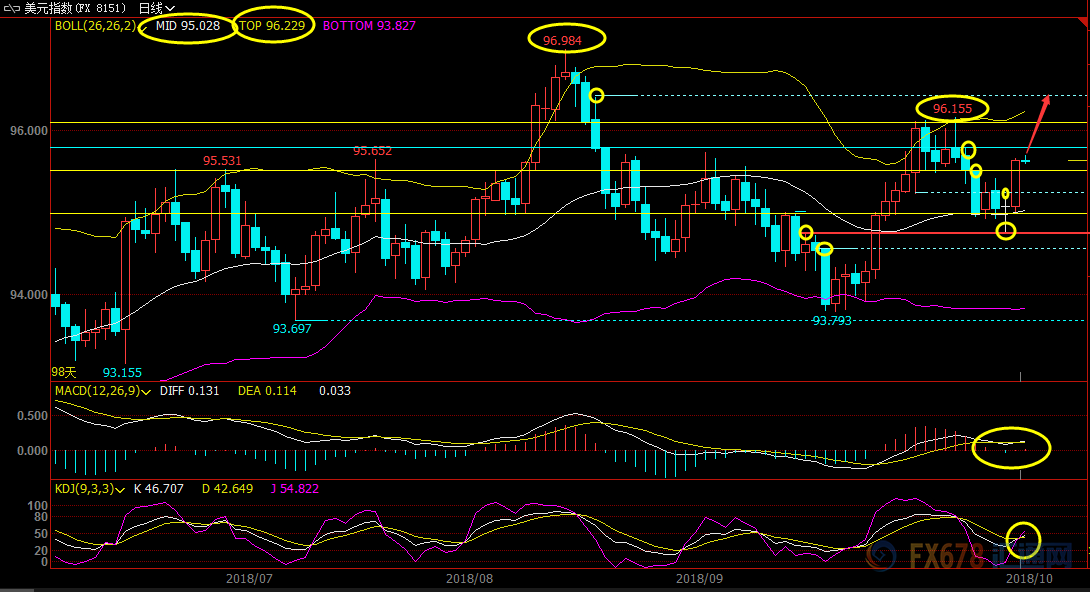Click the DIFF 0.131 MACD value
Screen dimensions: 1090x592
click(x=189, y=391)
